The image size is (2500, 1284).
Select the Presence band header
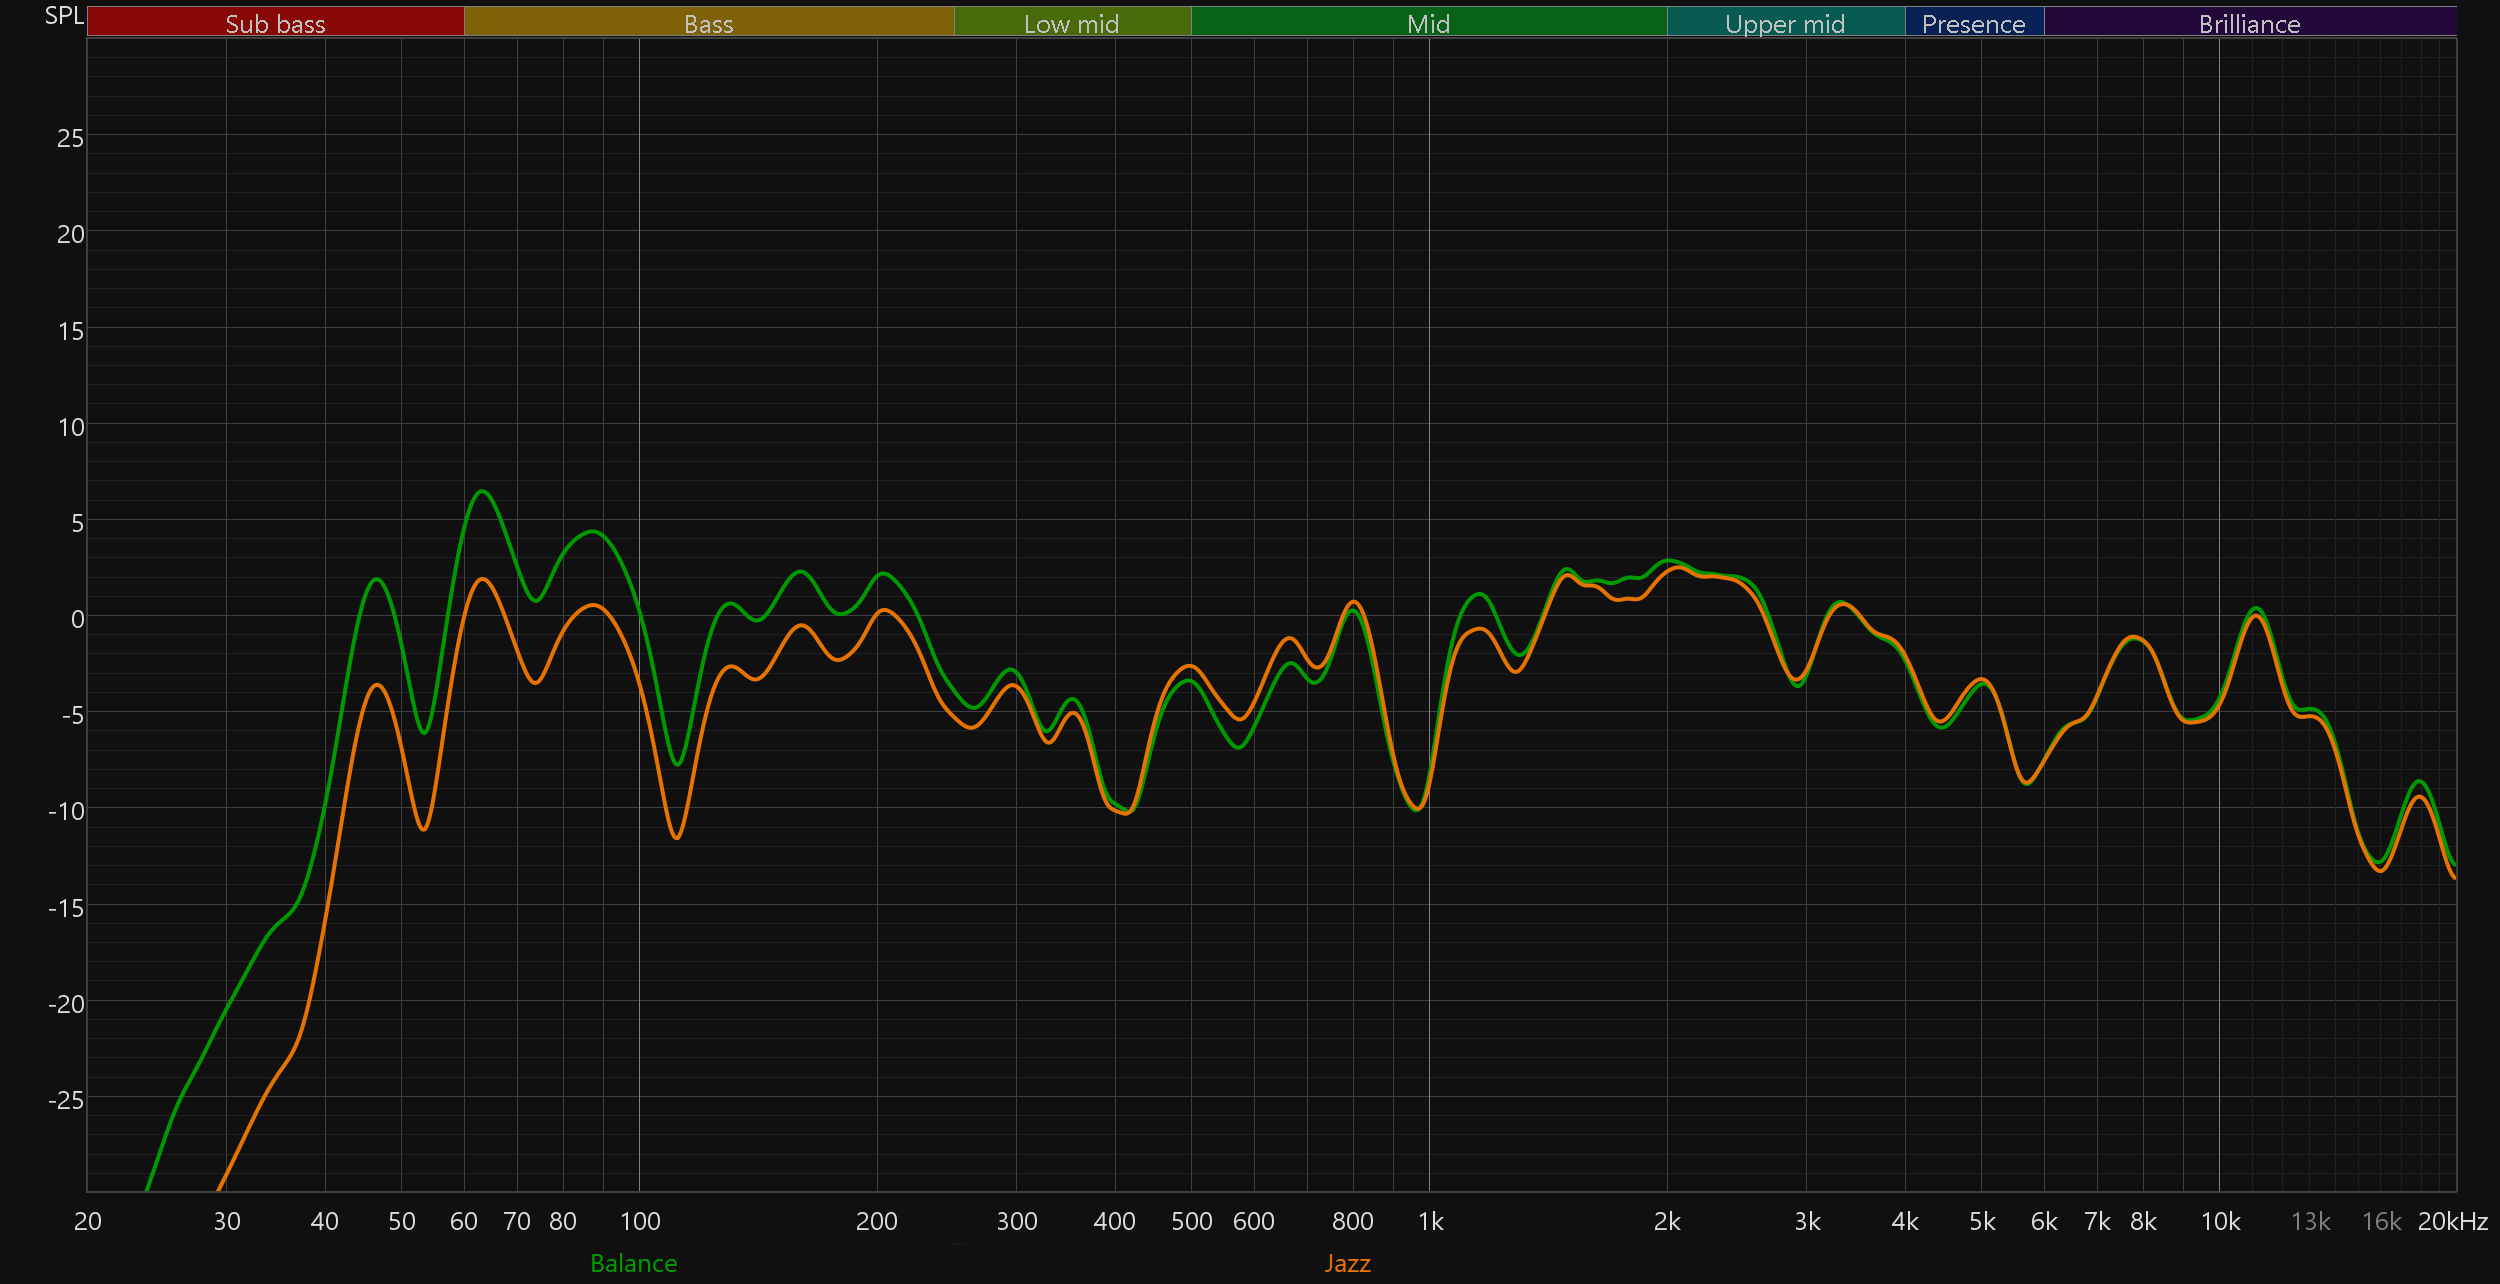pyautogui.click(x=1973, y=23)
